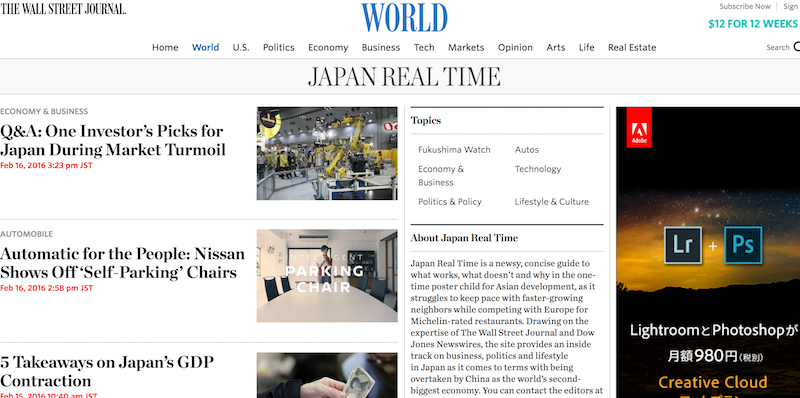Click the Economy & Business category label above the Q&A headline
The image size is (800, 398).
pos(44,111)
